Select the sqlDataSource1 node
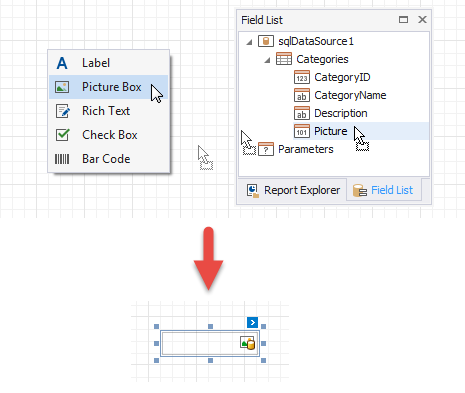This screenshot has width=465, height=393. pos(316,41)
